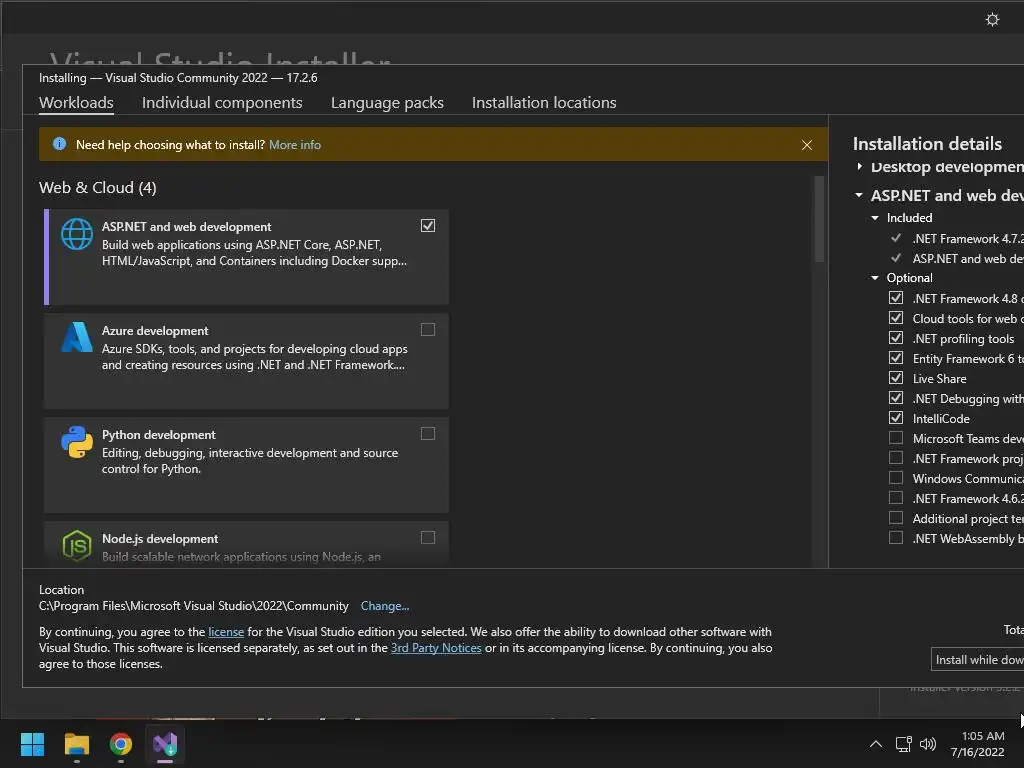Uncheck .NET profiling tools option

(896, 338)
